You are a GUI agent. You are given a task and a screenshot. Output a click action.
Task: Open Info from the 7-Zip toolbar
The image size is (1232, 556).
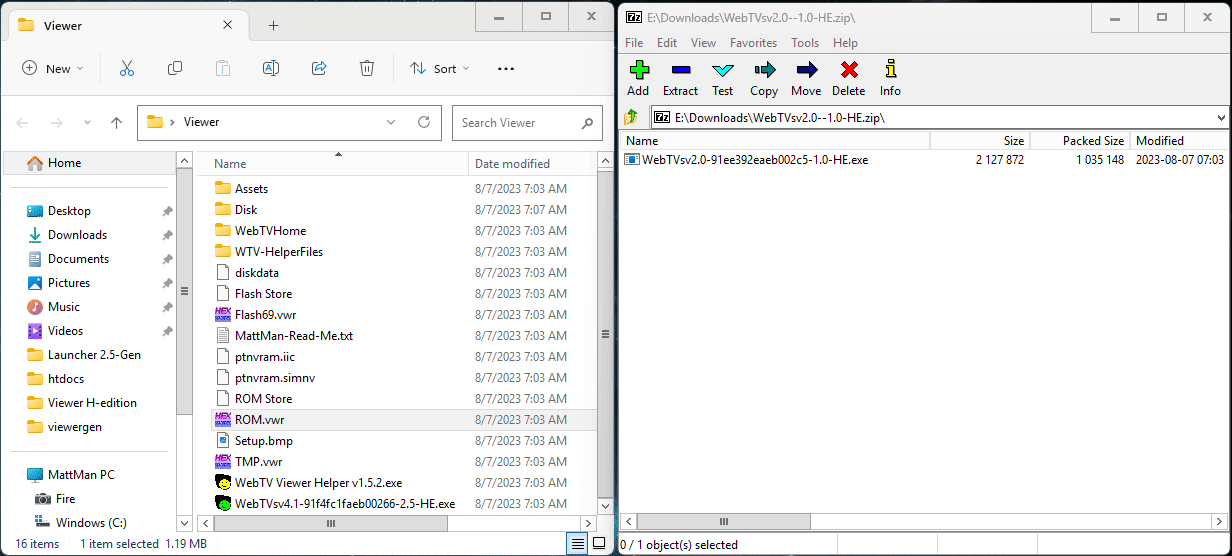pos(890,78)
